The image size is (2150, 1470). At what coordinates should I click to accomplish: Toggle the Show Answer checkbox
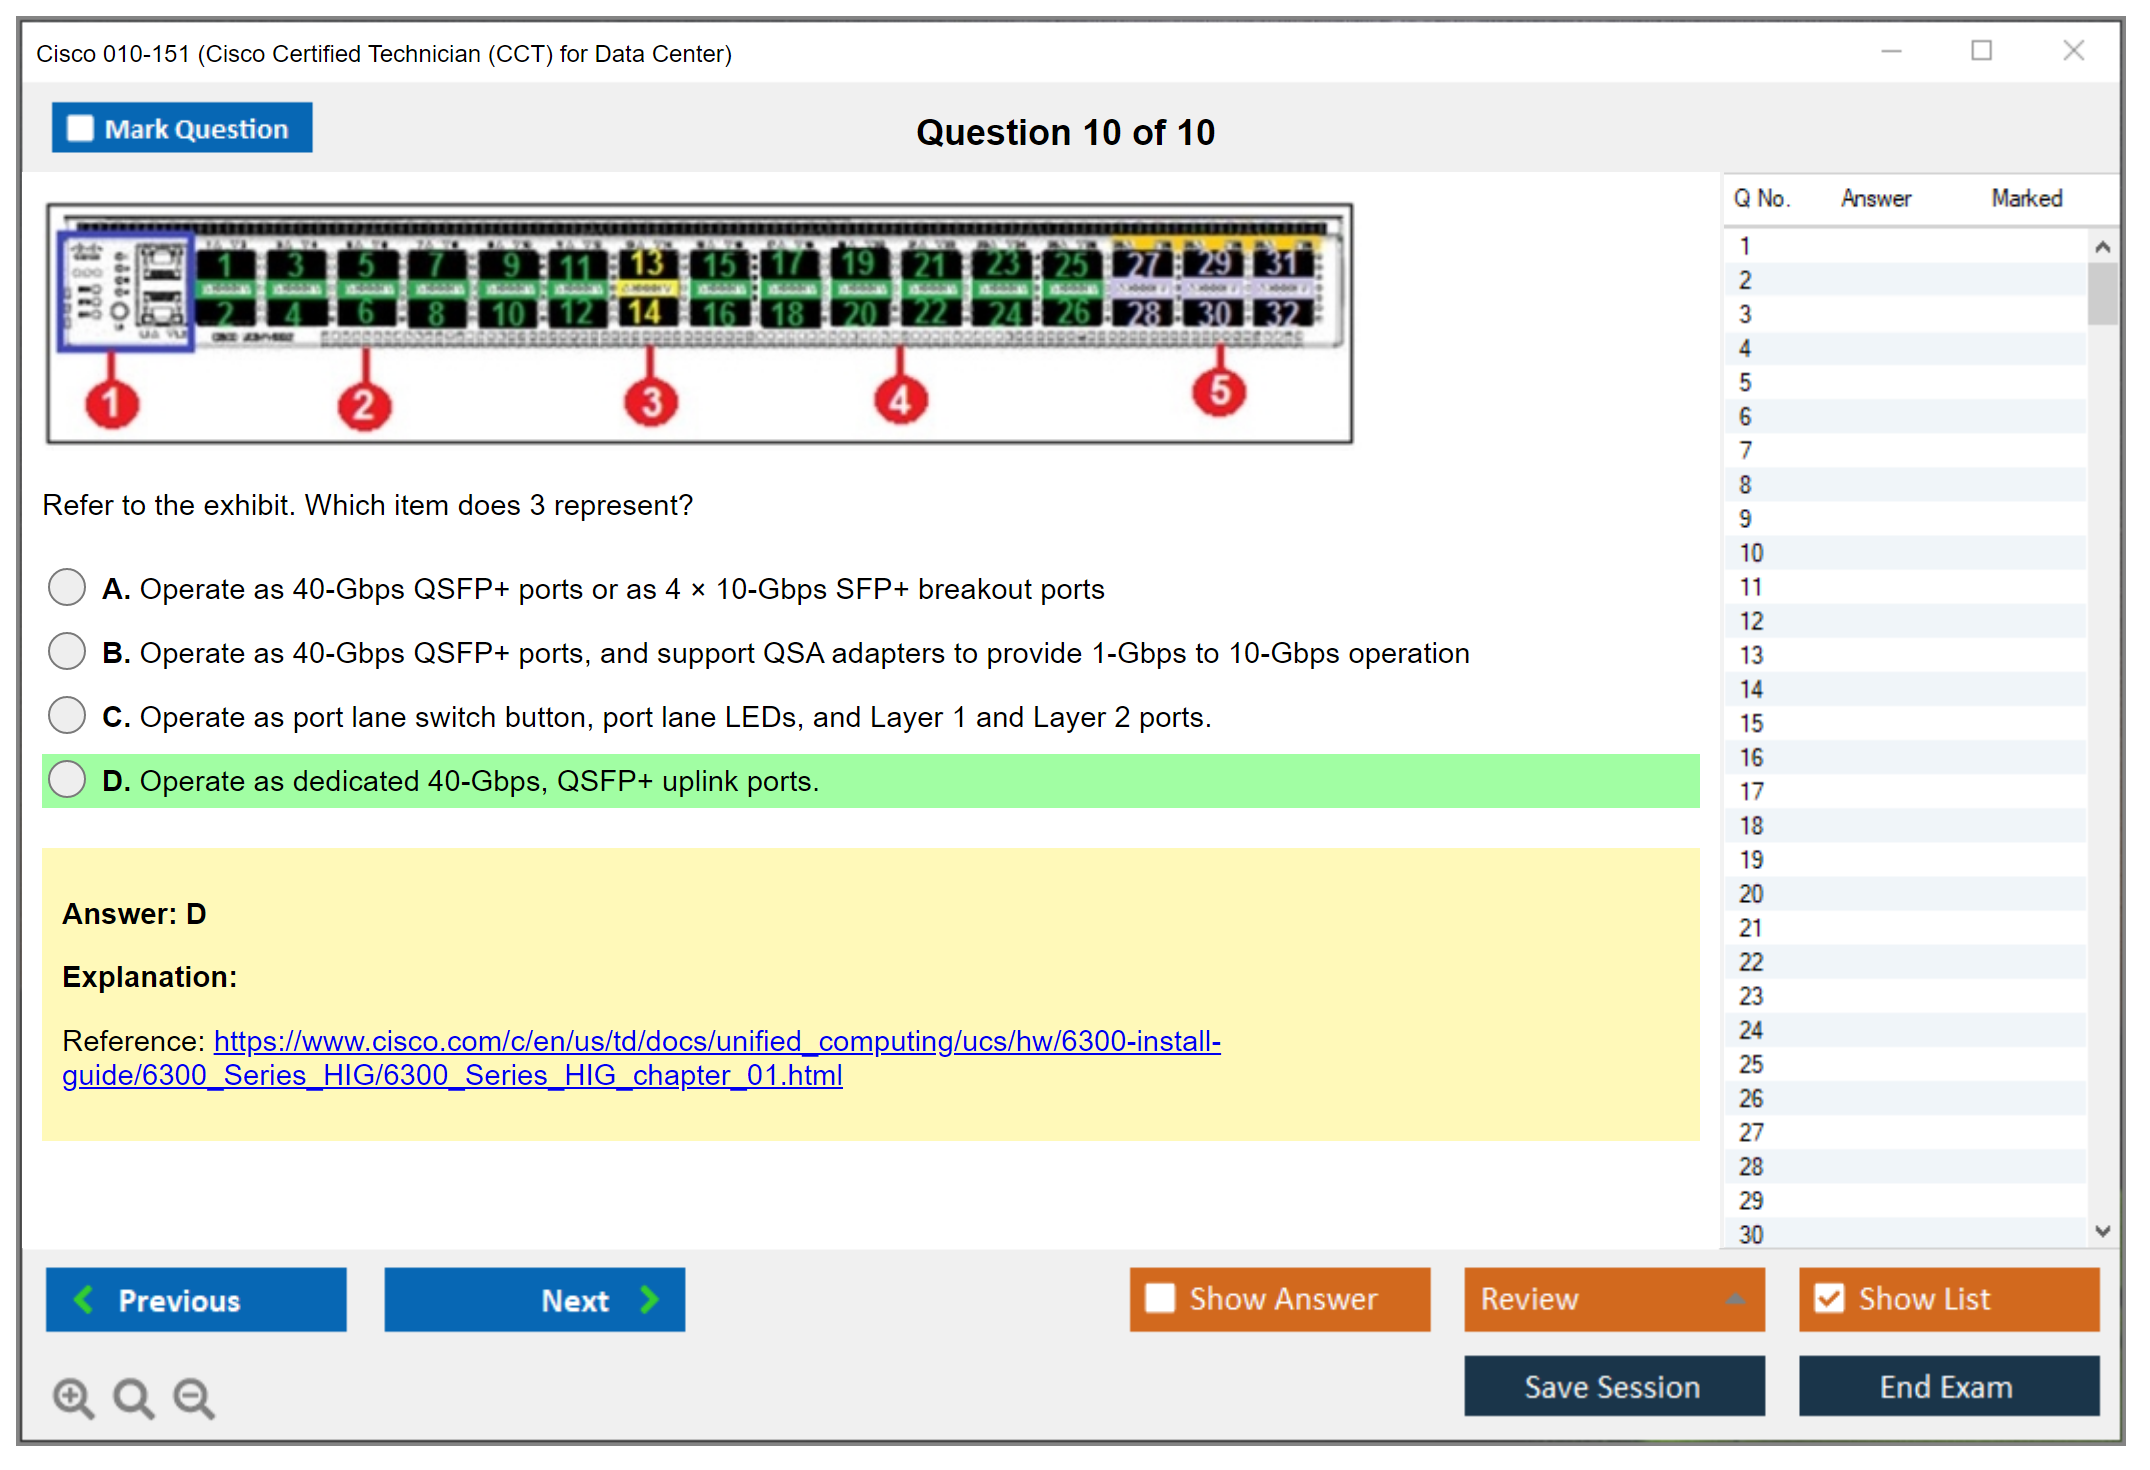1160,1298
